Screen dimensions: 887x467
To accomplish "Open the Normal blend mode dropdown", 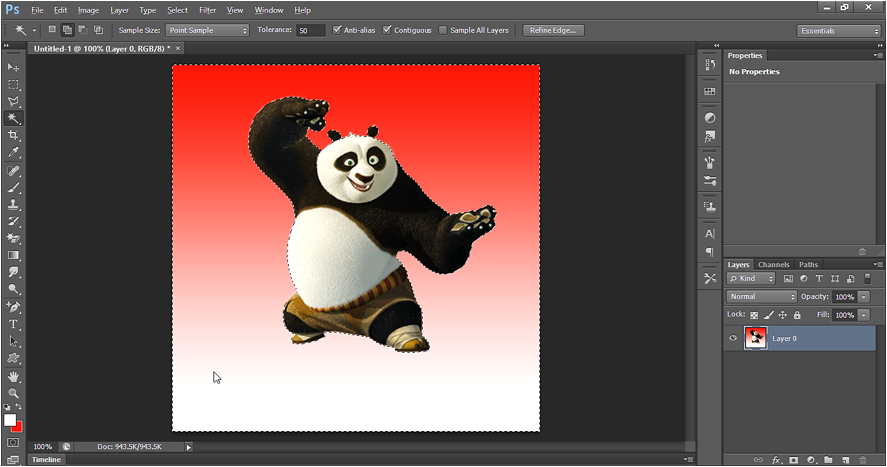I will point(761,297).
